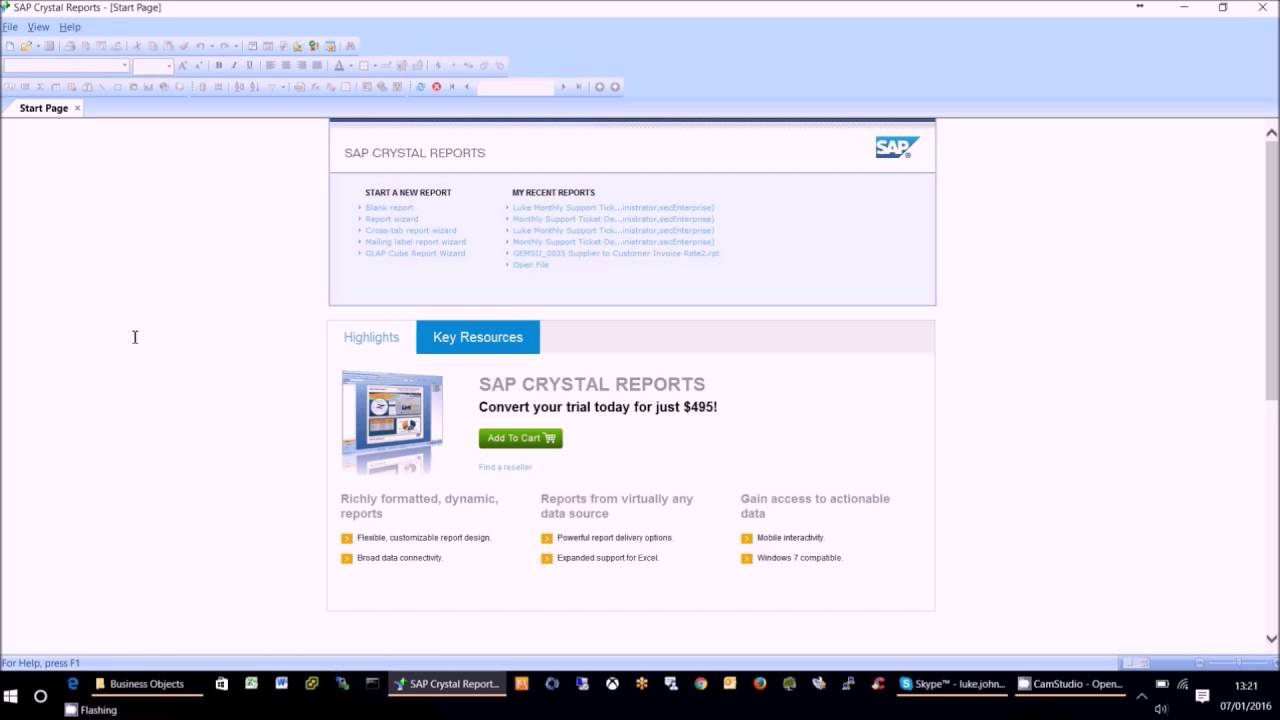This screenshot has height=720, width=1280.
Task: Open the Mailing label report wizard link
Action: tap(415, 242)
